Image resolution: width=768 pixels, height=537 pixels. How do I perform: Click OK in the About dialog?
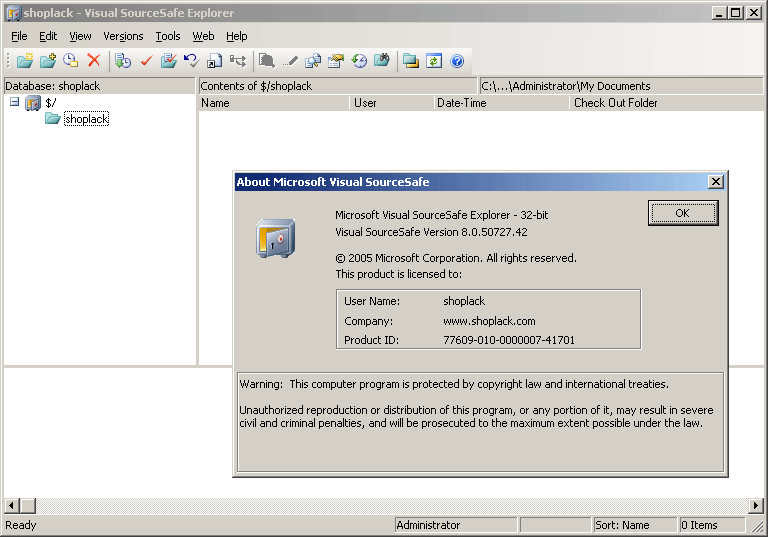(x=683, y=213)
